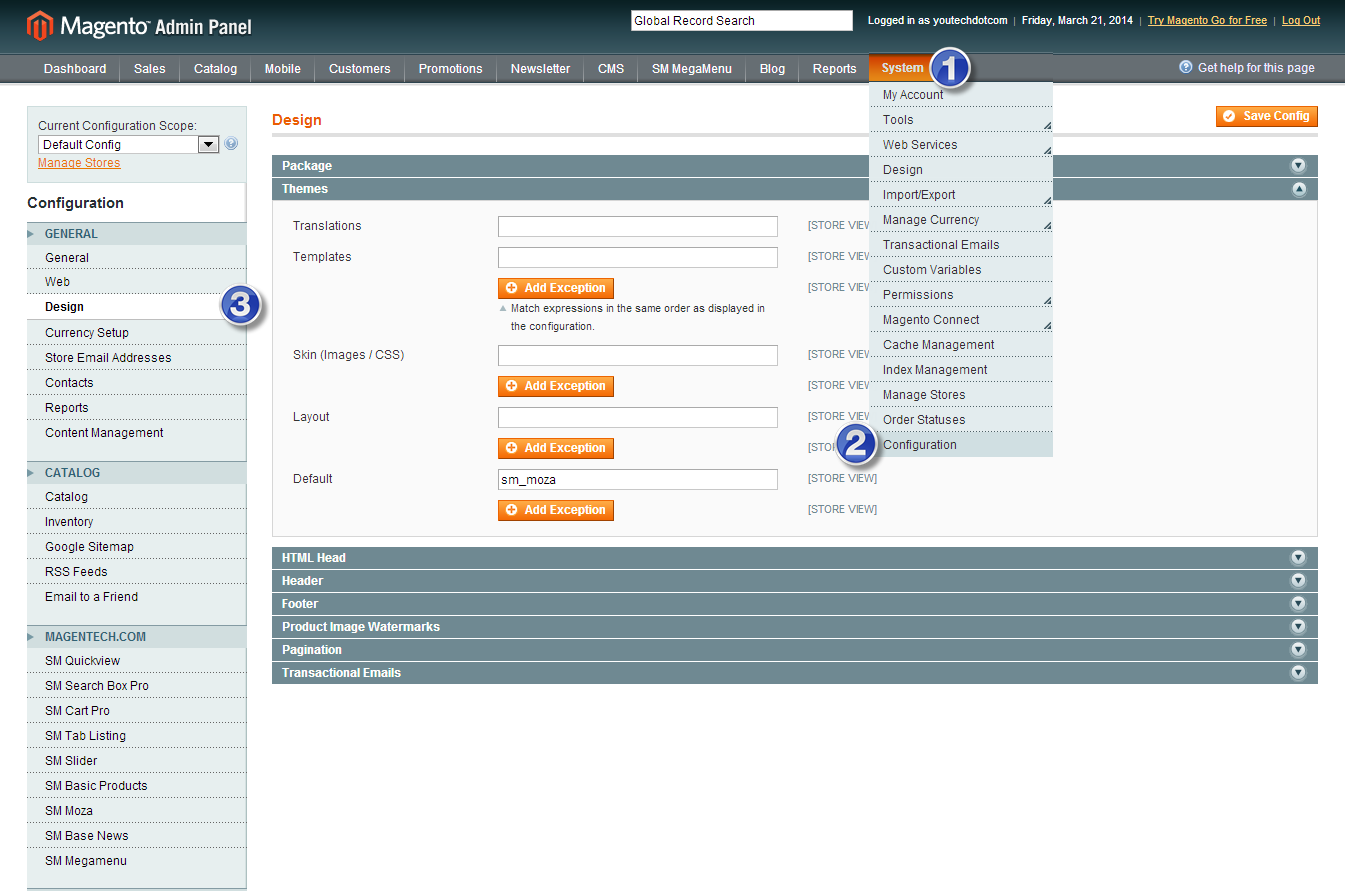Select Design in System dropdown menu
This screenshot has width=1345, height=891.
(x=961, y=170)
